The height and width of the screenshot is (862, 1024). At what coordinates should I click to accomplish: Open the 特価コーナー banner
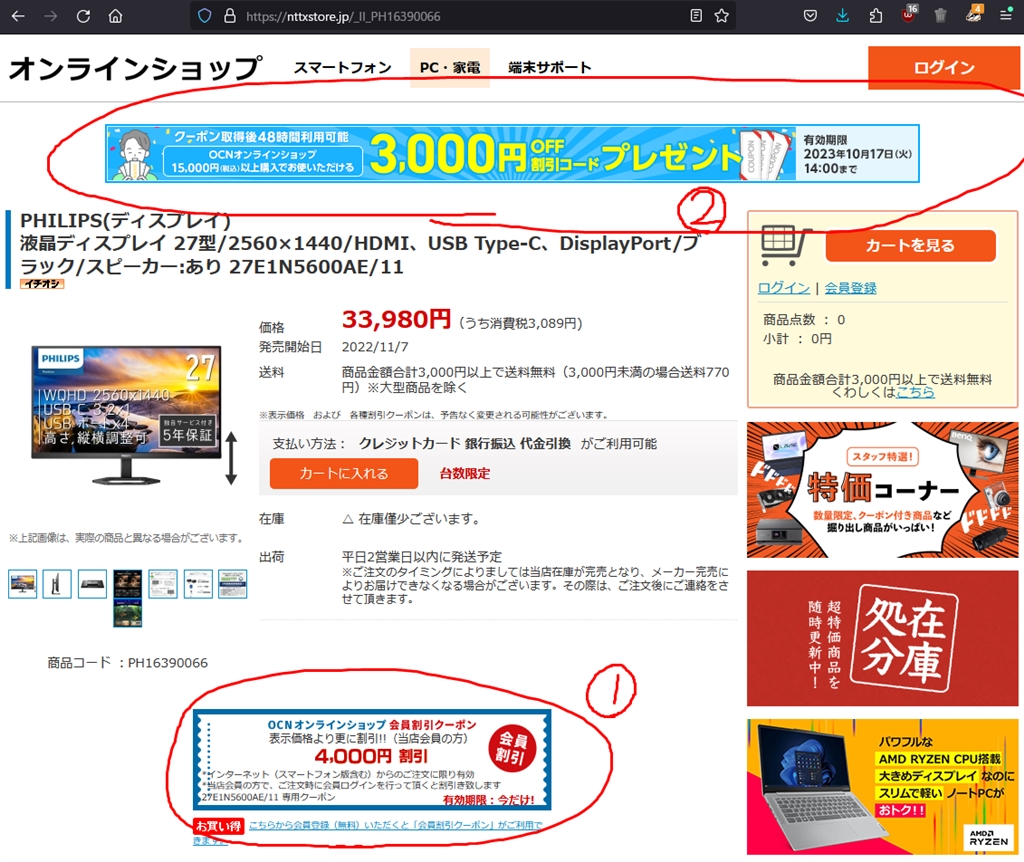882,490
